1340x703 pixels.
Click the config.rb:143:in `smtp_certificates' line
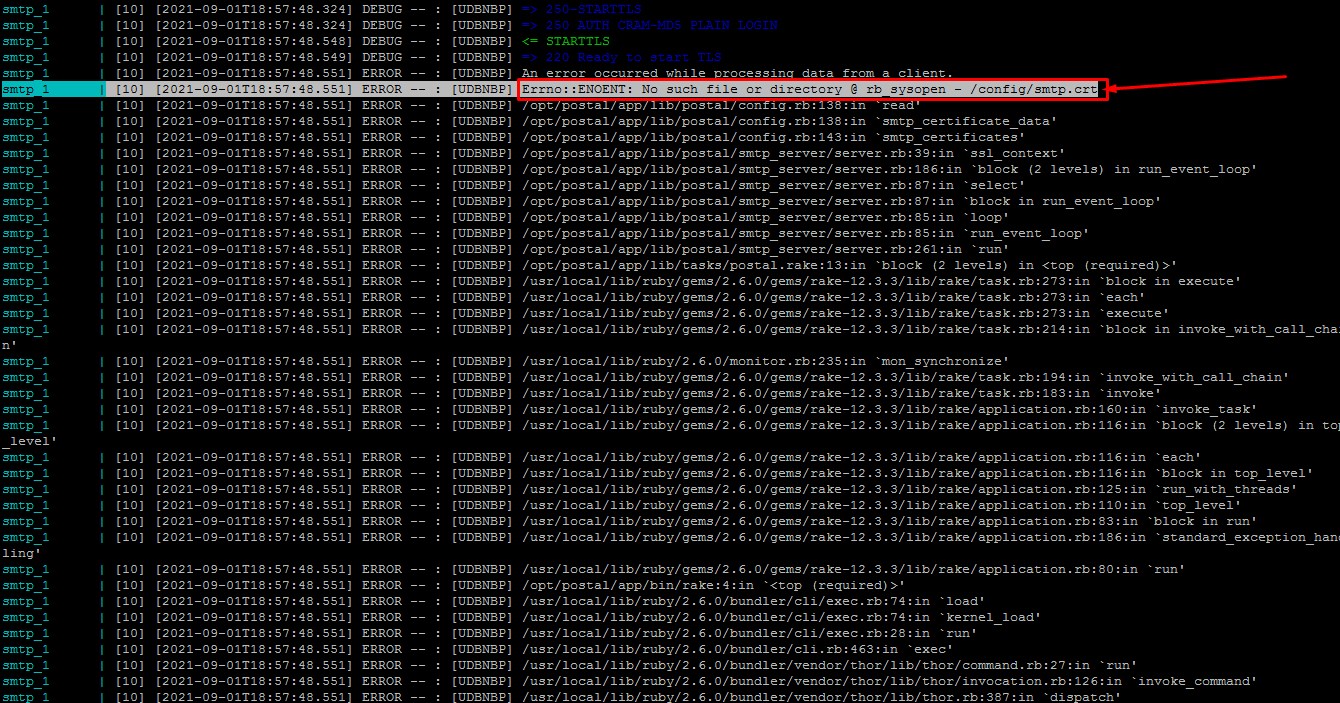click(774, 137)
